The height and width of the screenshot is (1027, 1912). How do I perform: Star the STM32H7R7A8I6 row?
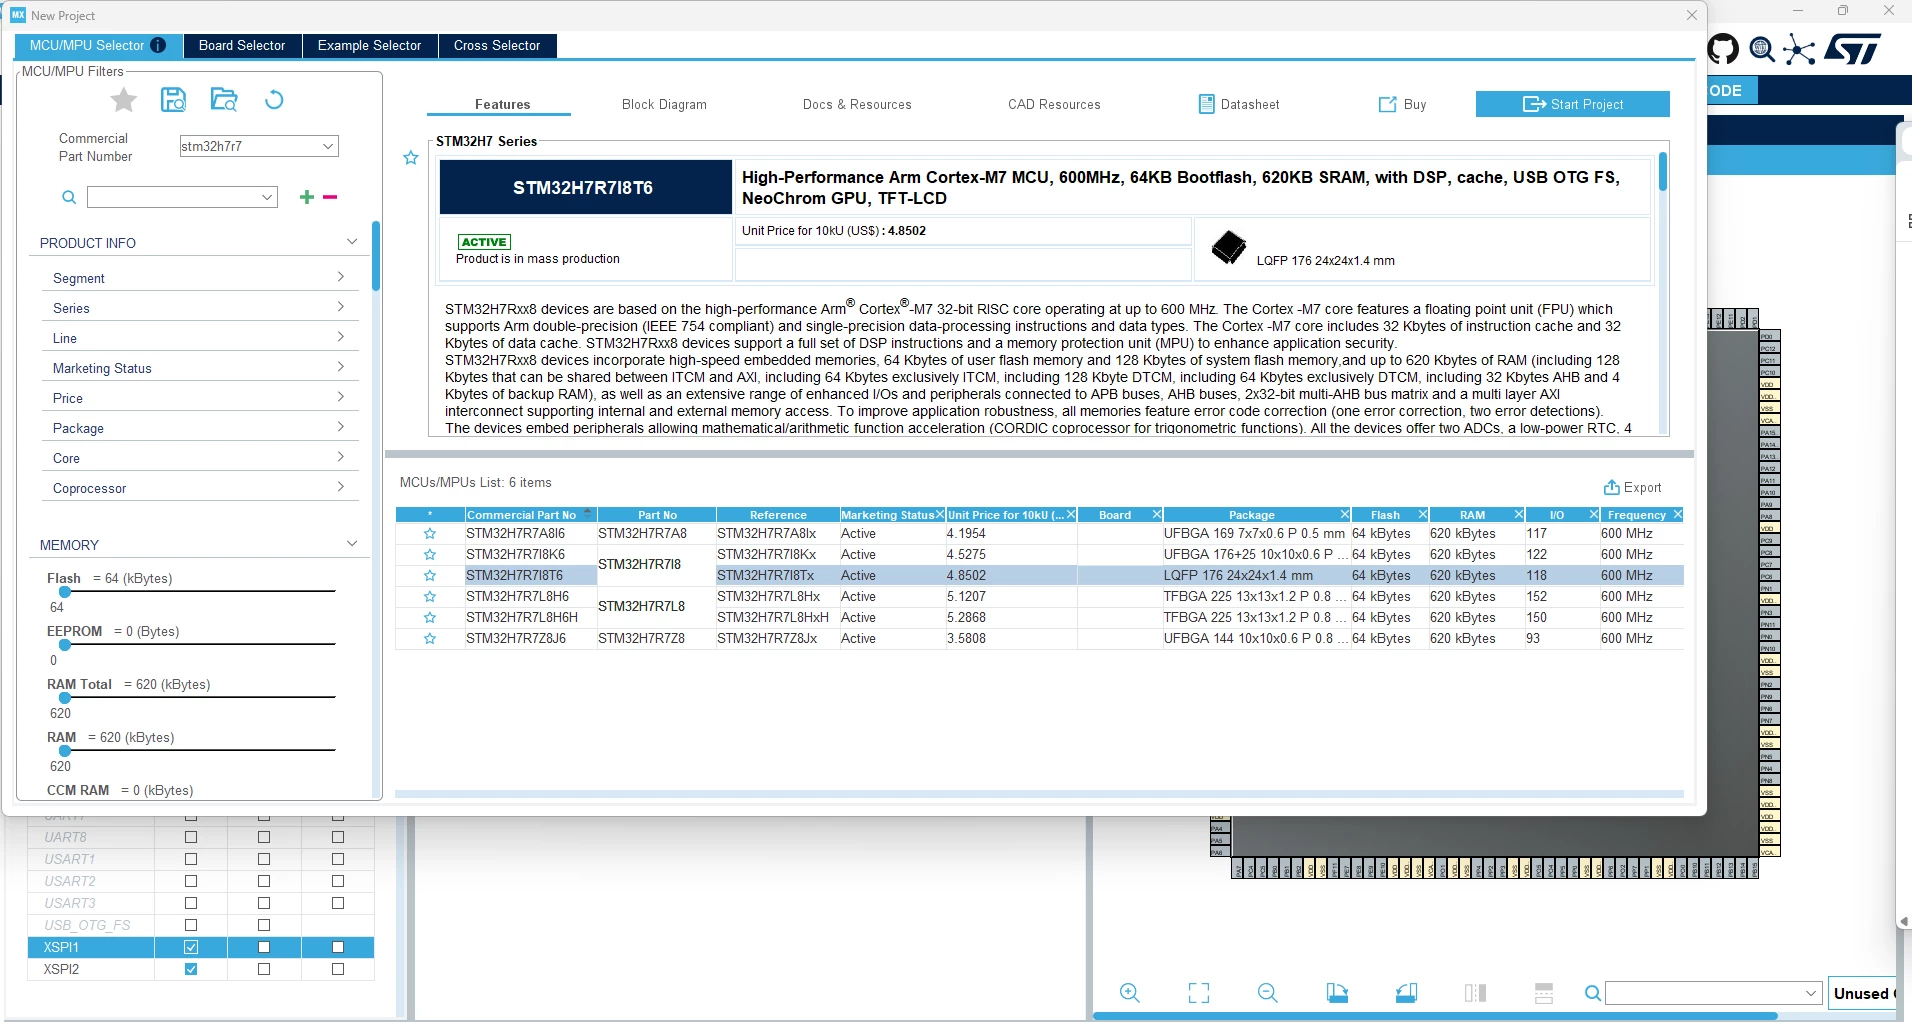tap(430, 534)
